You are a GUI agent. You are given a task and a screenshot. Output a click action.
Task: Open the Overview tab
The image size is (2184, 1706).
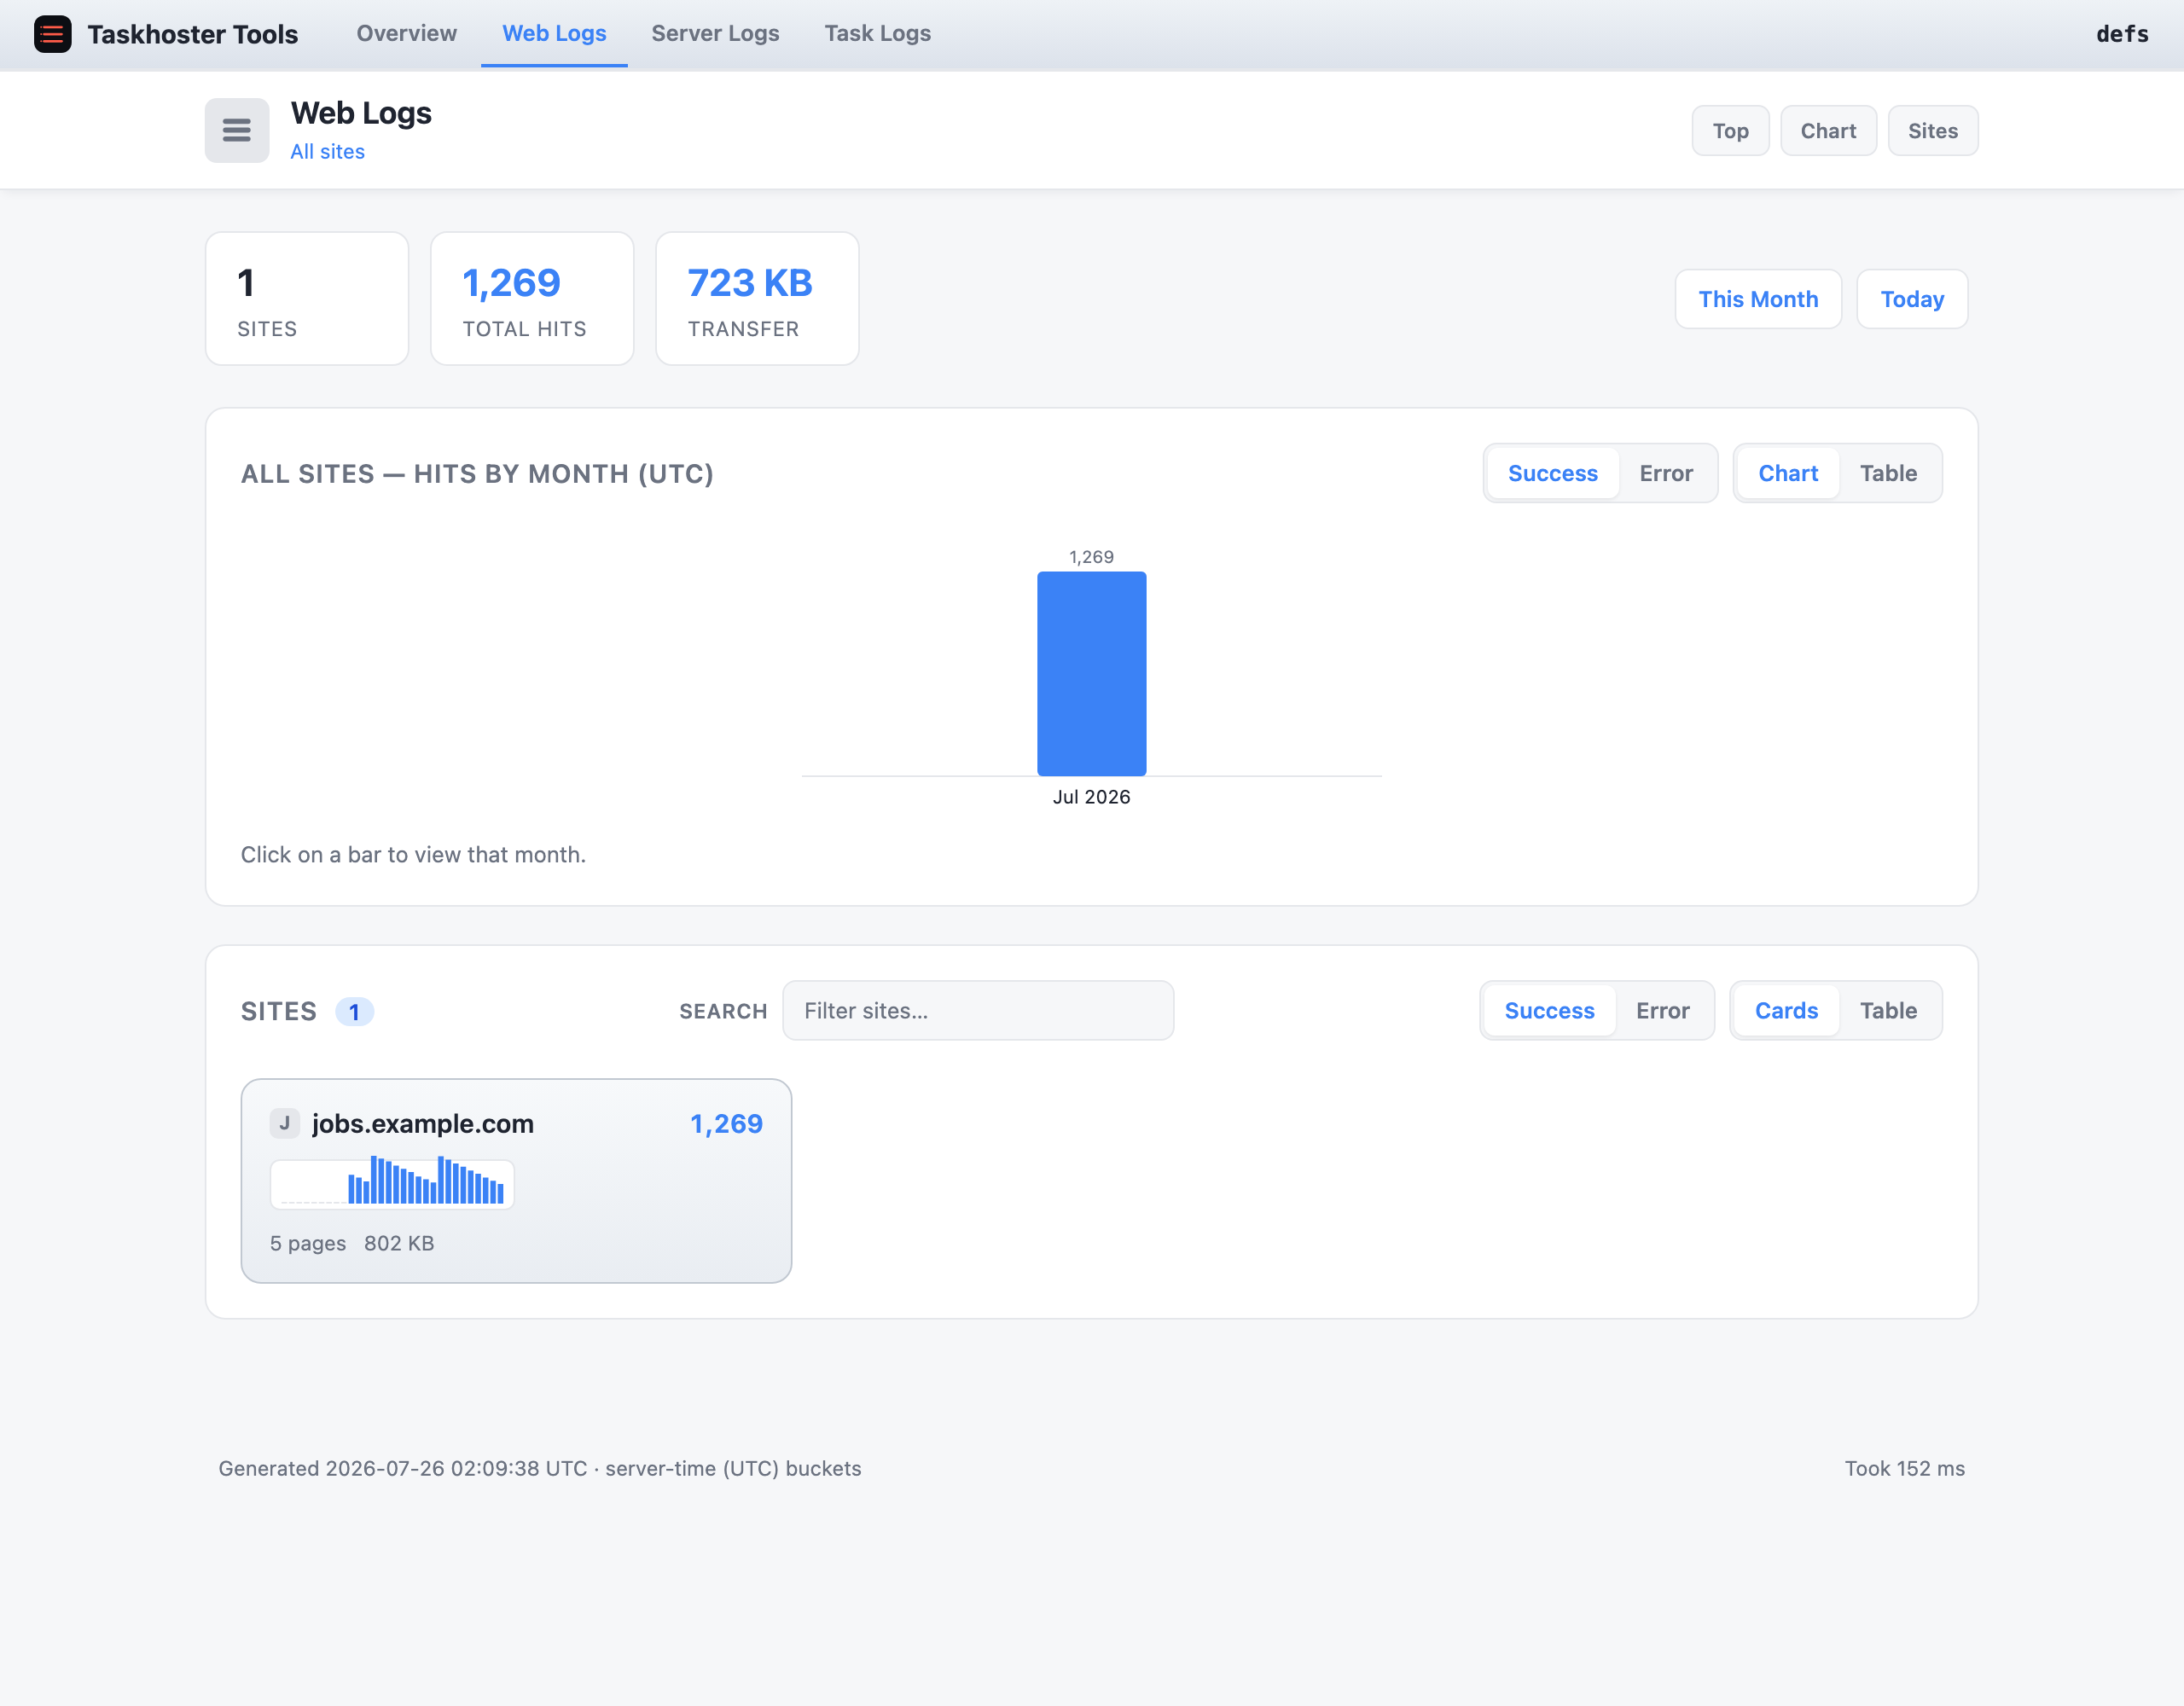(406, 33)
